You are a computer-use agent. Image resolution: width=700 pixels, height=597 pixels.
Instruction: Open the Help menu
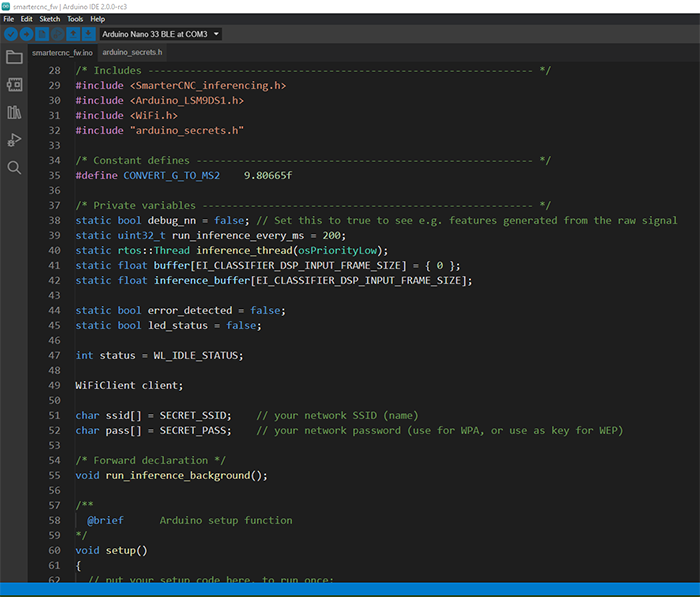pos(97,19)
